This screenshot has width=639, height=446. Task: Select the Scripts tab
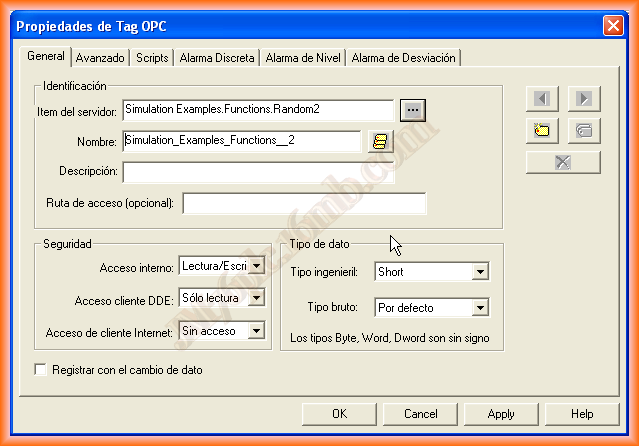tap(152, 58)
